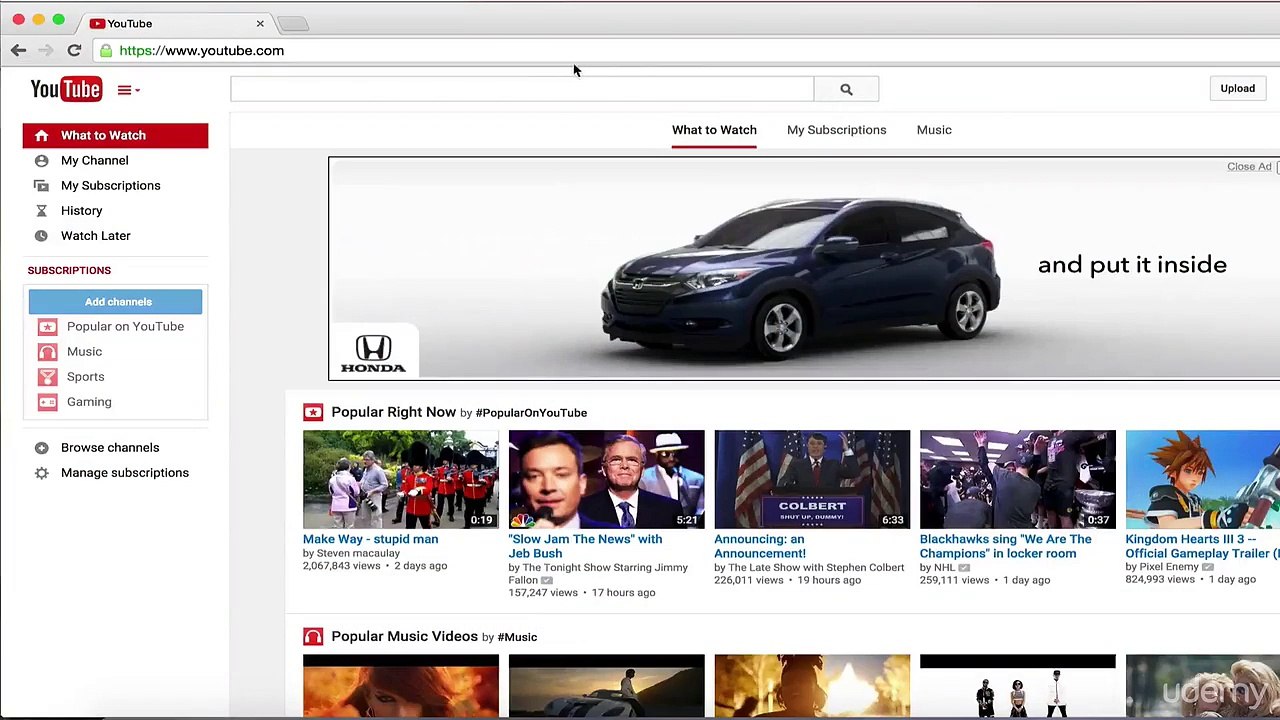
Task: Open the Popular Right Now section heading
Action: tap(393, 412)
